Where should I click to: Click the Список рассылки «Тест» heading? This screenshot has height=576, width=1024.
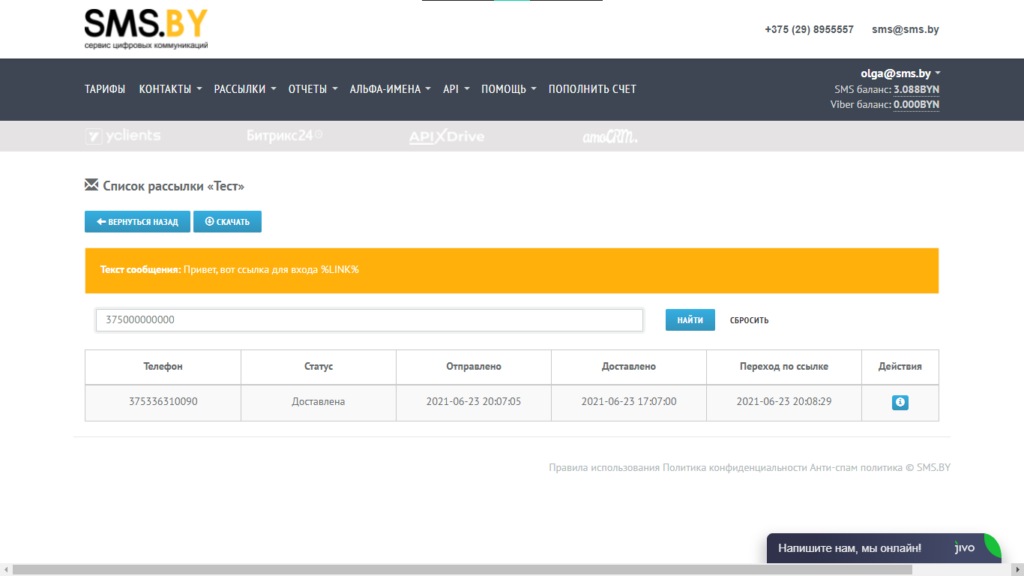173,186
